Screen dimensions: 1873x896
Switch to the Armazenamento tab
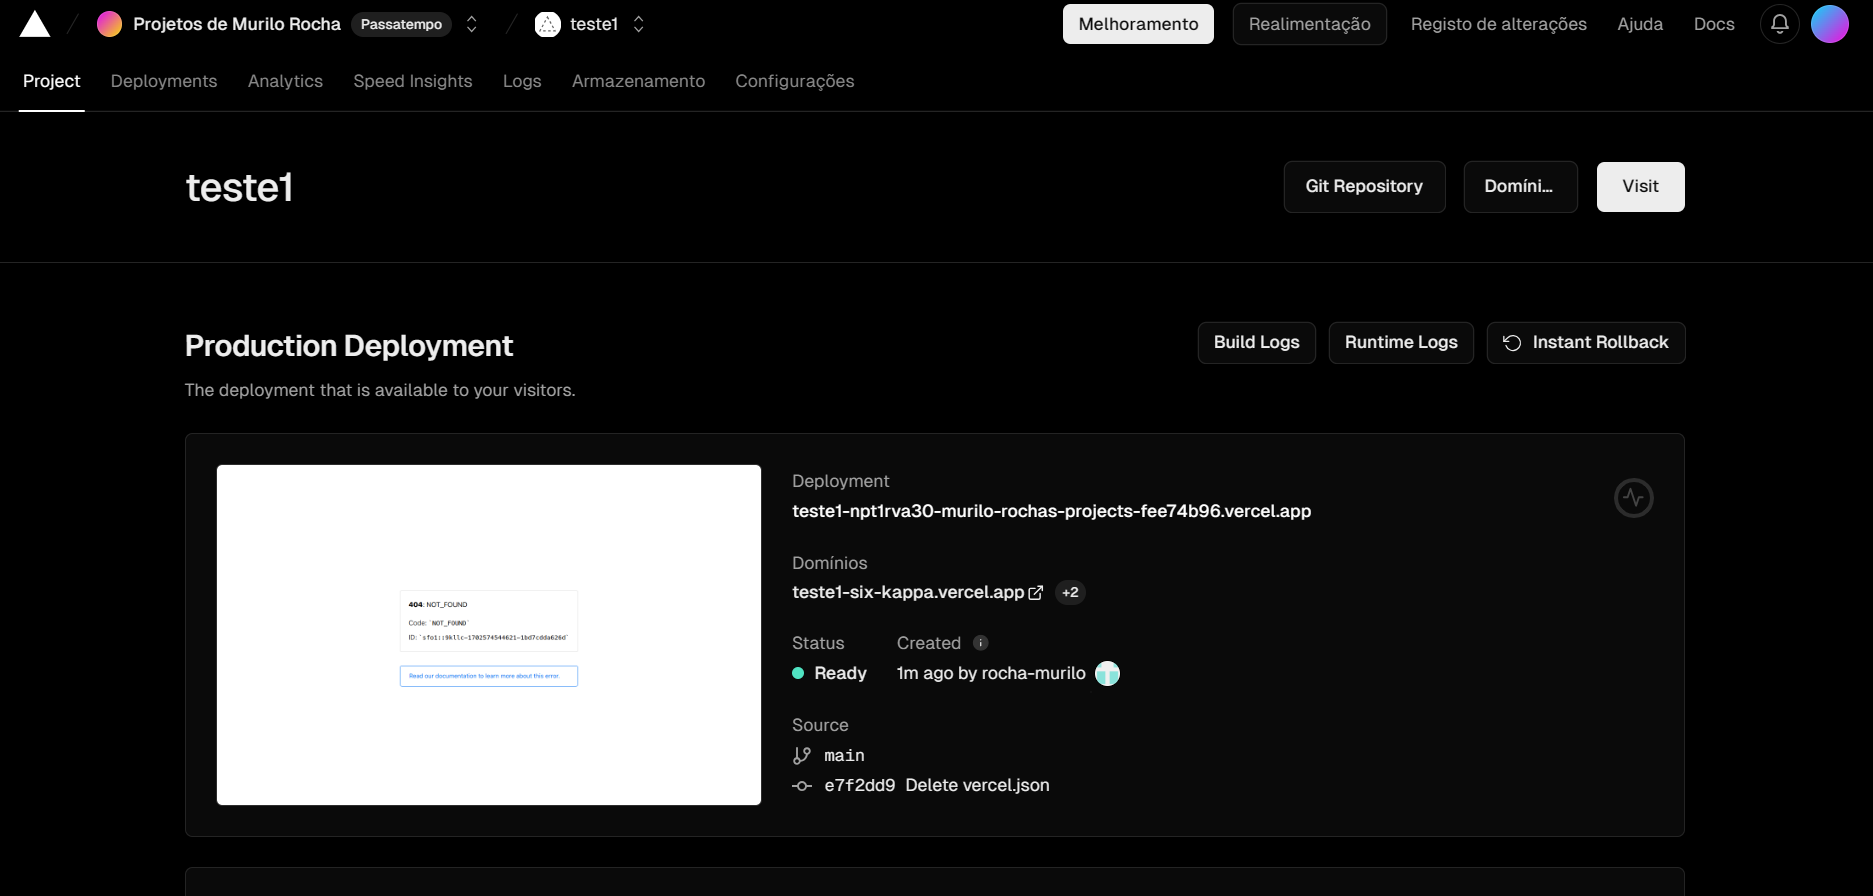coord(638,81)
